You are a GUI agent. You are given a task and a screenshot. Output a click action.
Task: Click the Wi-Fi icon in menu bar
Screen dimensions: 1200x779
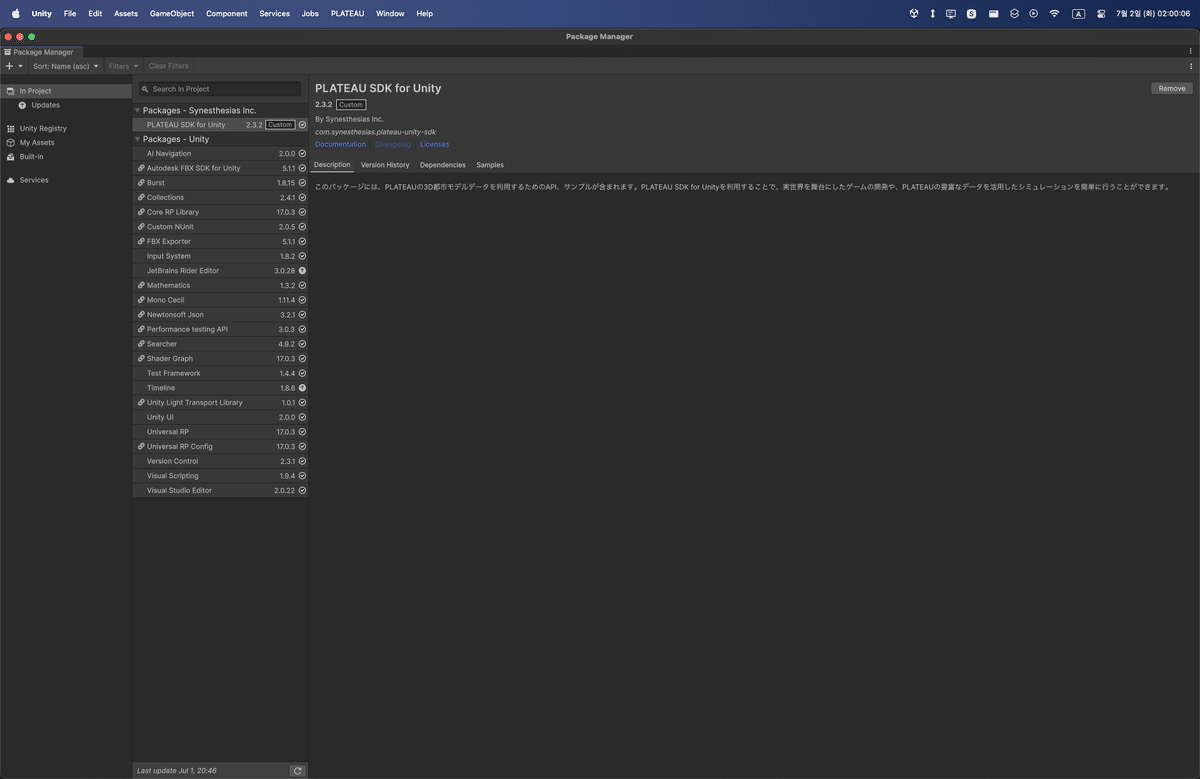click(1054, 13)
